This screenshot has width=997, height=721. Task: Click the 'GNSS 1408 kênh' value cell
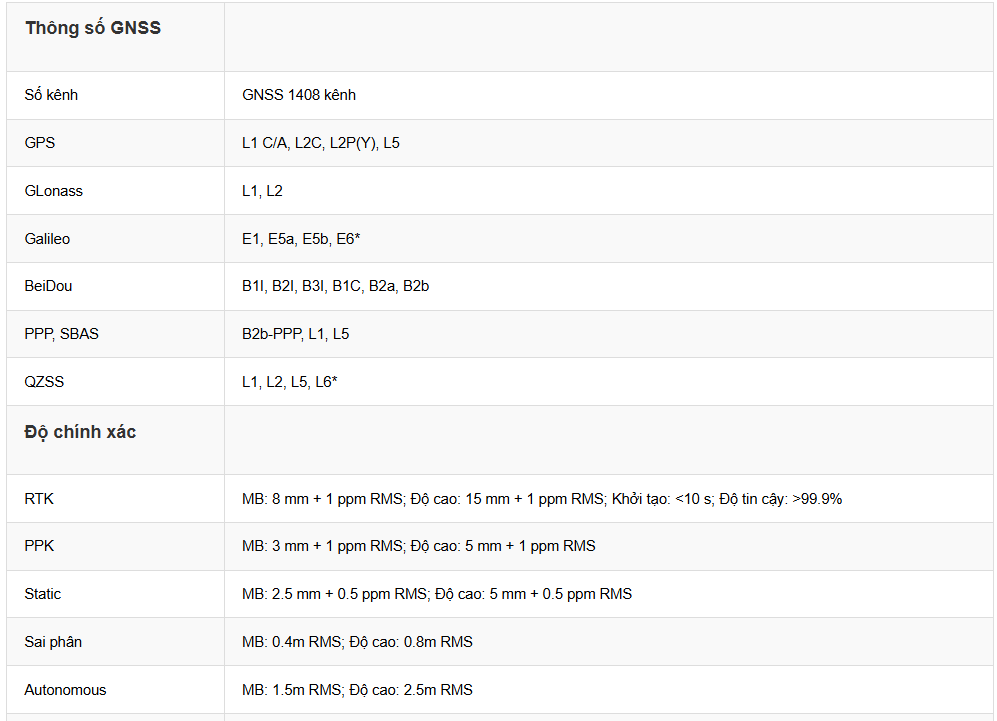pos(299,95)
